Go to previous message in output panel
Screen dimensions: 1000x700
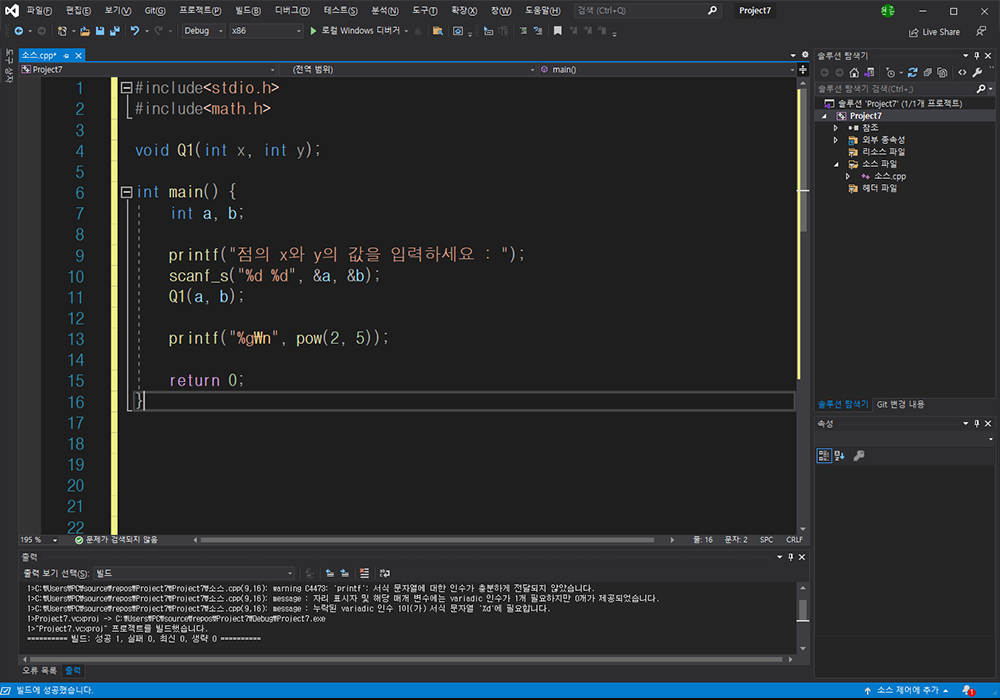coord(330,573)
